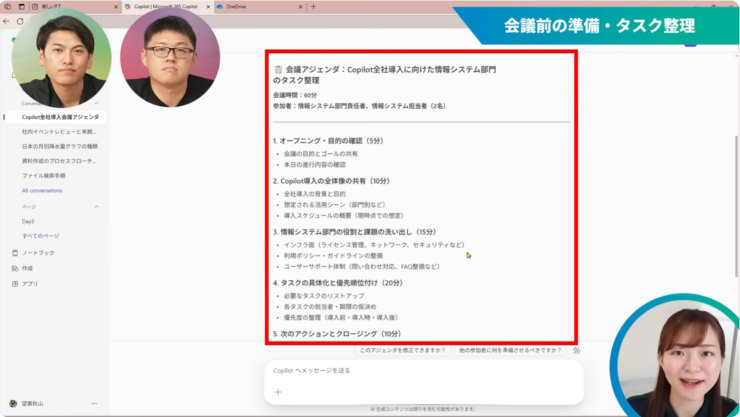Click the 参加者：情報システム部門責任者 line
740x417 pixels.
359,106
